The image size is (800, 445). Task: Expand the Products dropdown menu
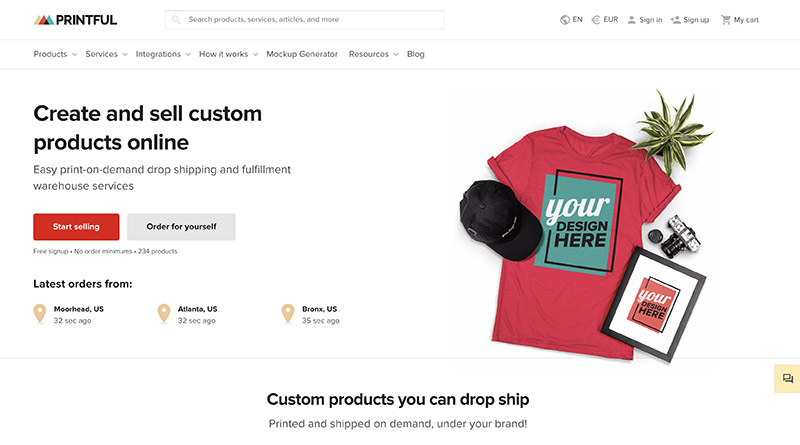[55, 54]
